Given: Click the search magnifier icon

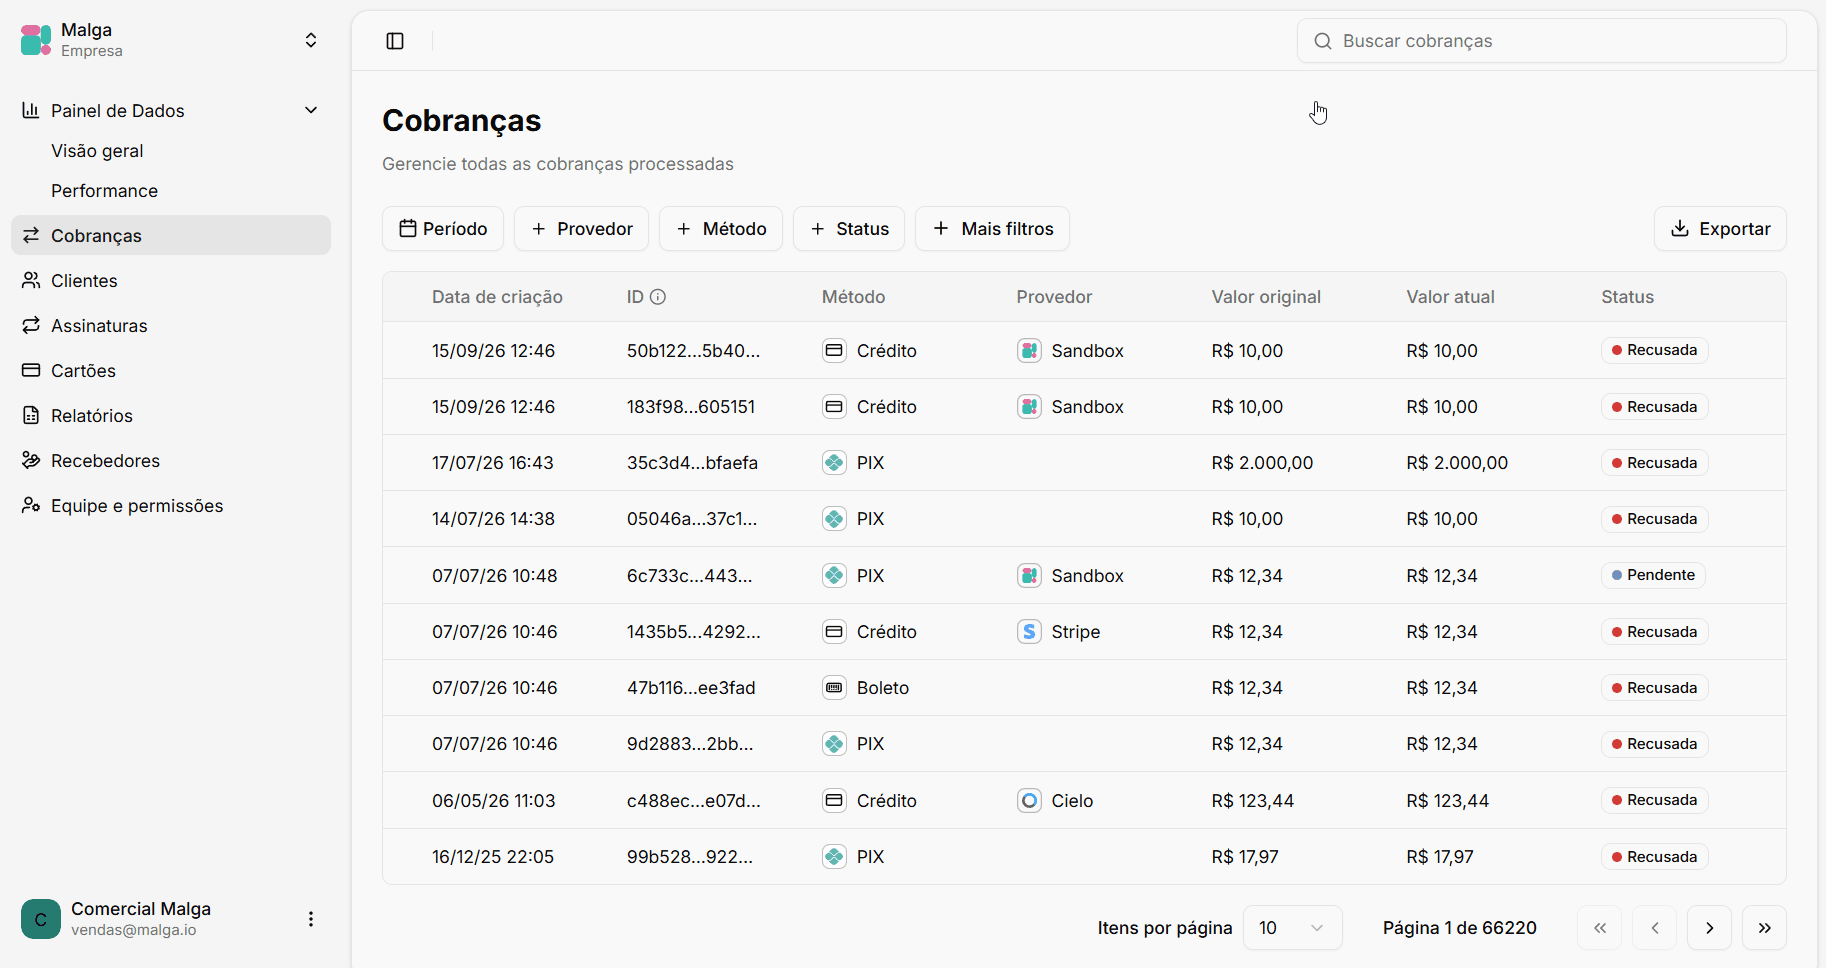Looking at the screenshot, I should coord(1323,41).
